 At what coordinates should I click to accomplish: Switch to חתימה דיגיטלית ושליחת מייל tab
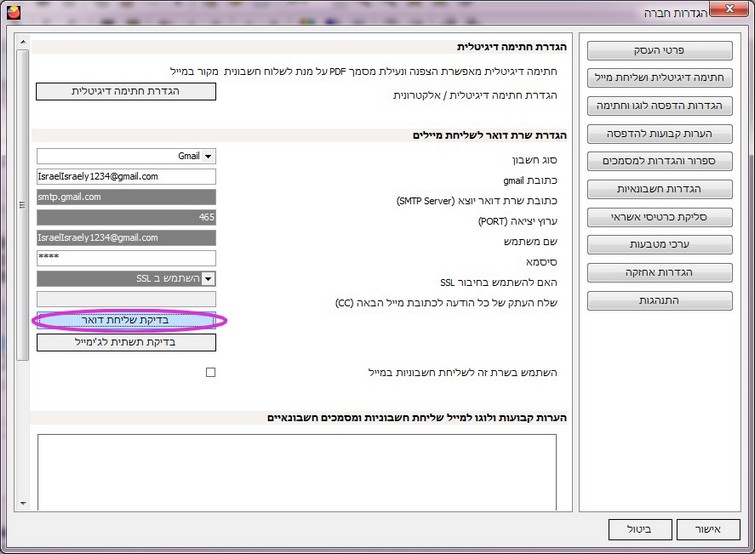(659, 78)
